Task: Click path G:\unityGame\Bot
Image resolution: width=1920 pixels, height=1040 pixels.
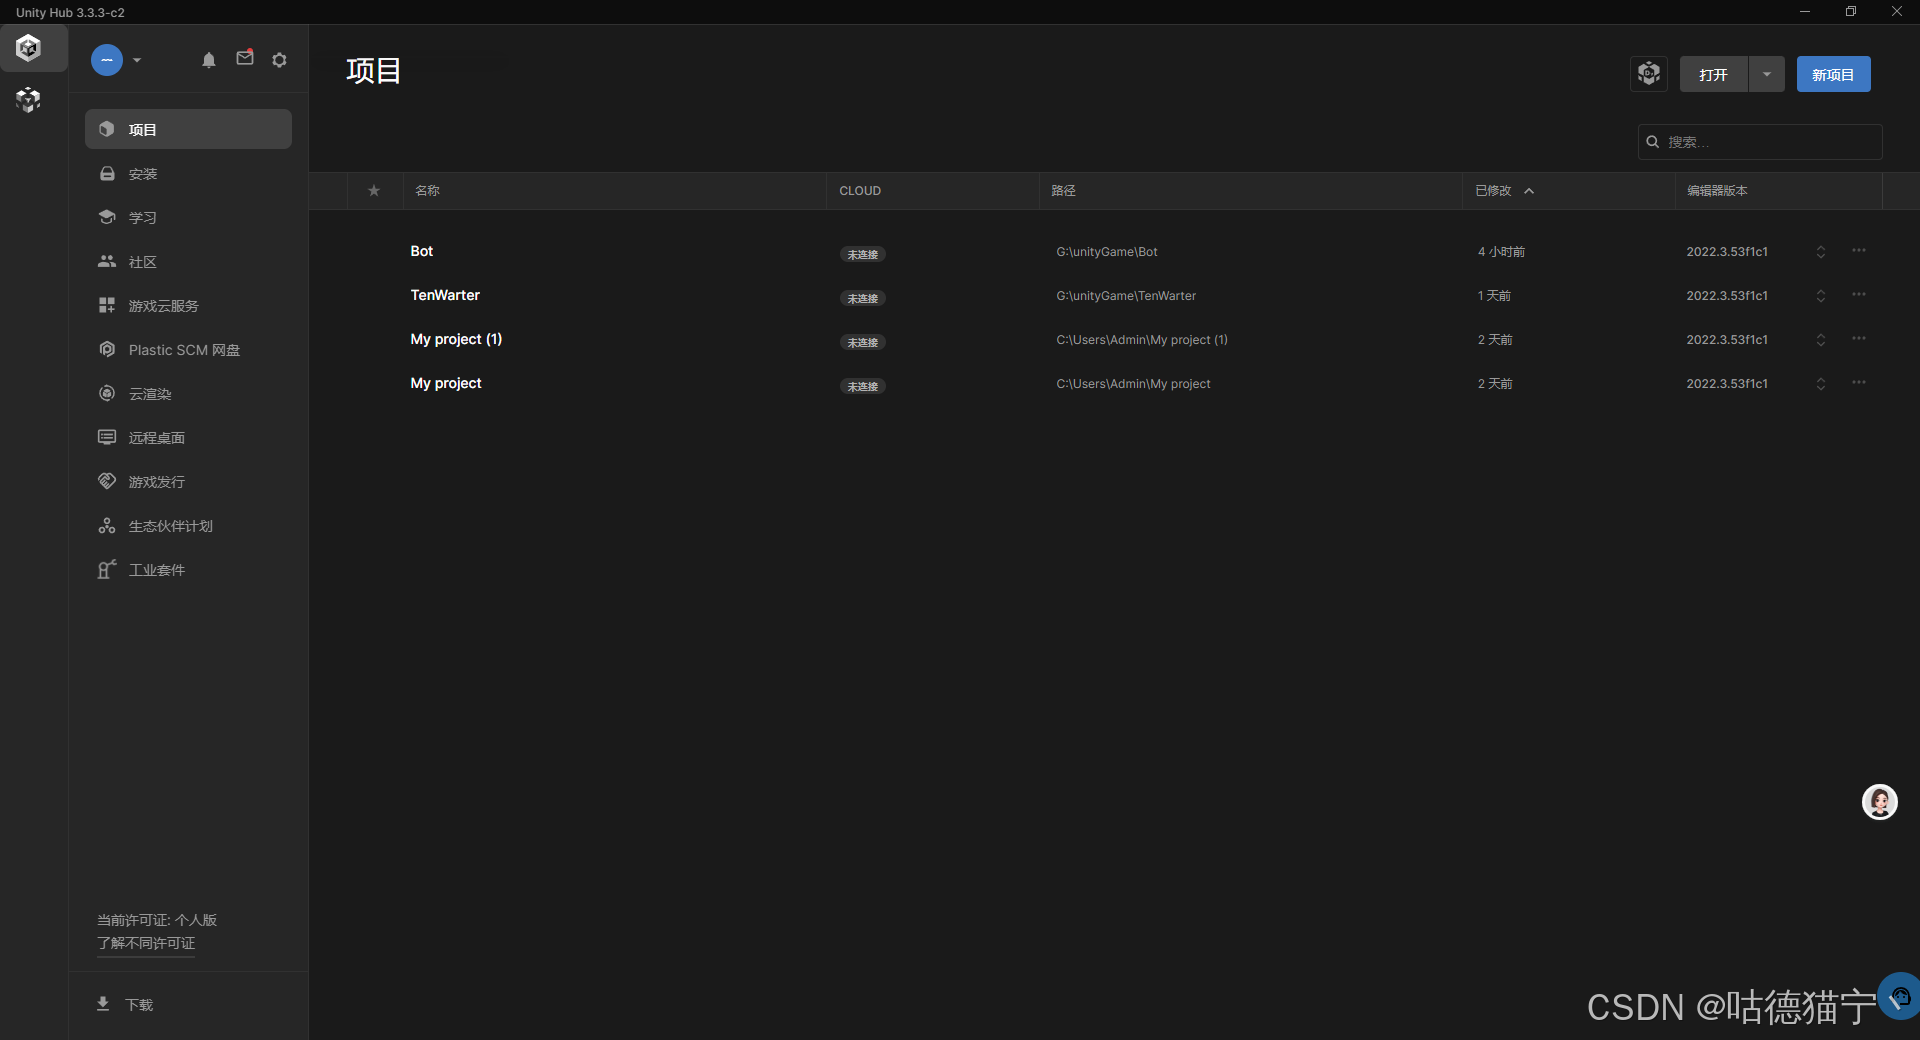Action: (1107, 252)
